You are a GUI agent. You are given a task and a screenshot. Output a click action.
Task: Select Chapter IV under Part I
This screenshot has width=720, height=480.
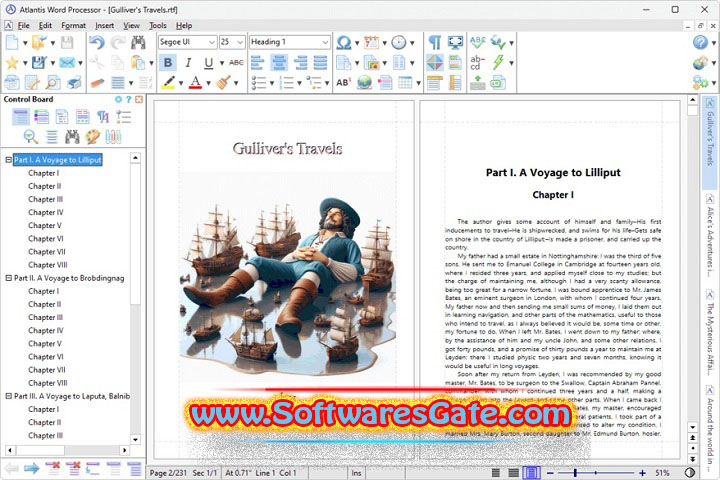[x=45, y=212]
